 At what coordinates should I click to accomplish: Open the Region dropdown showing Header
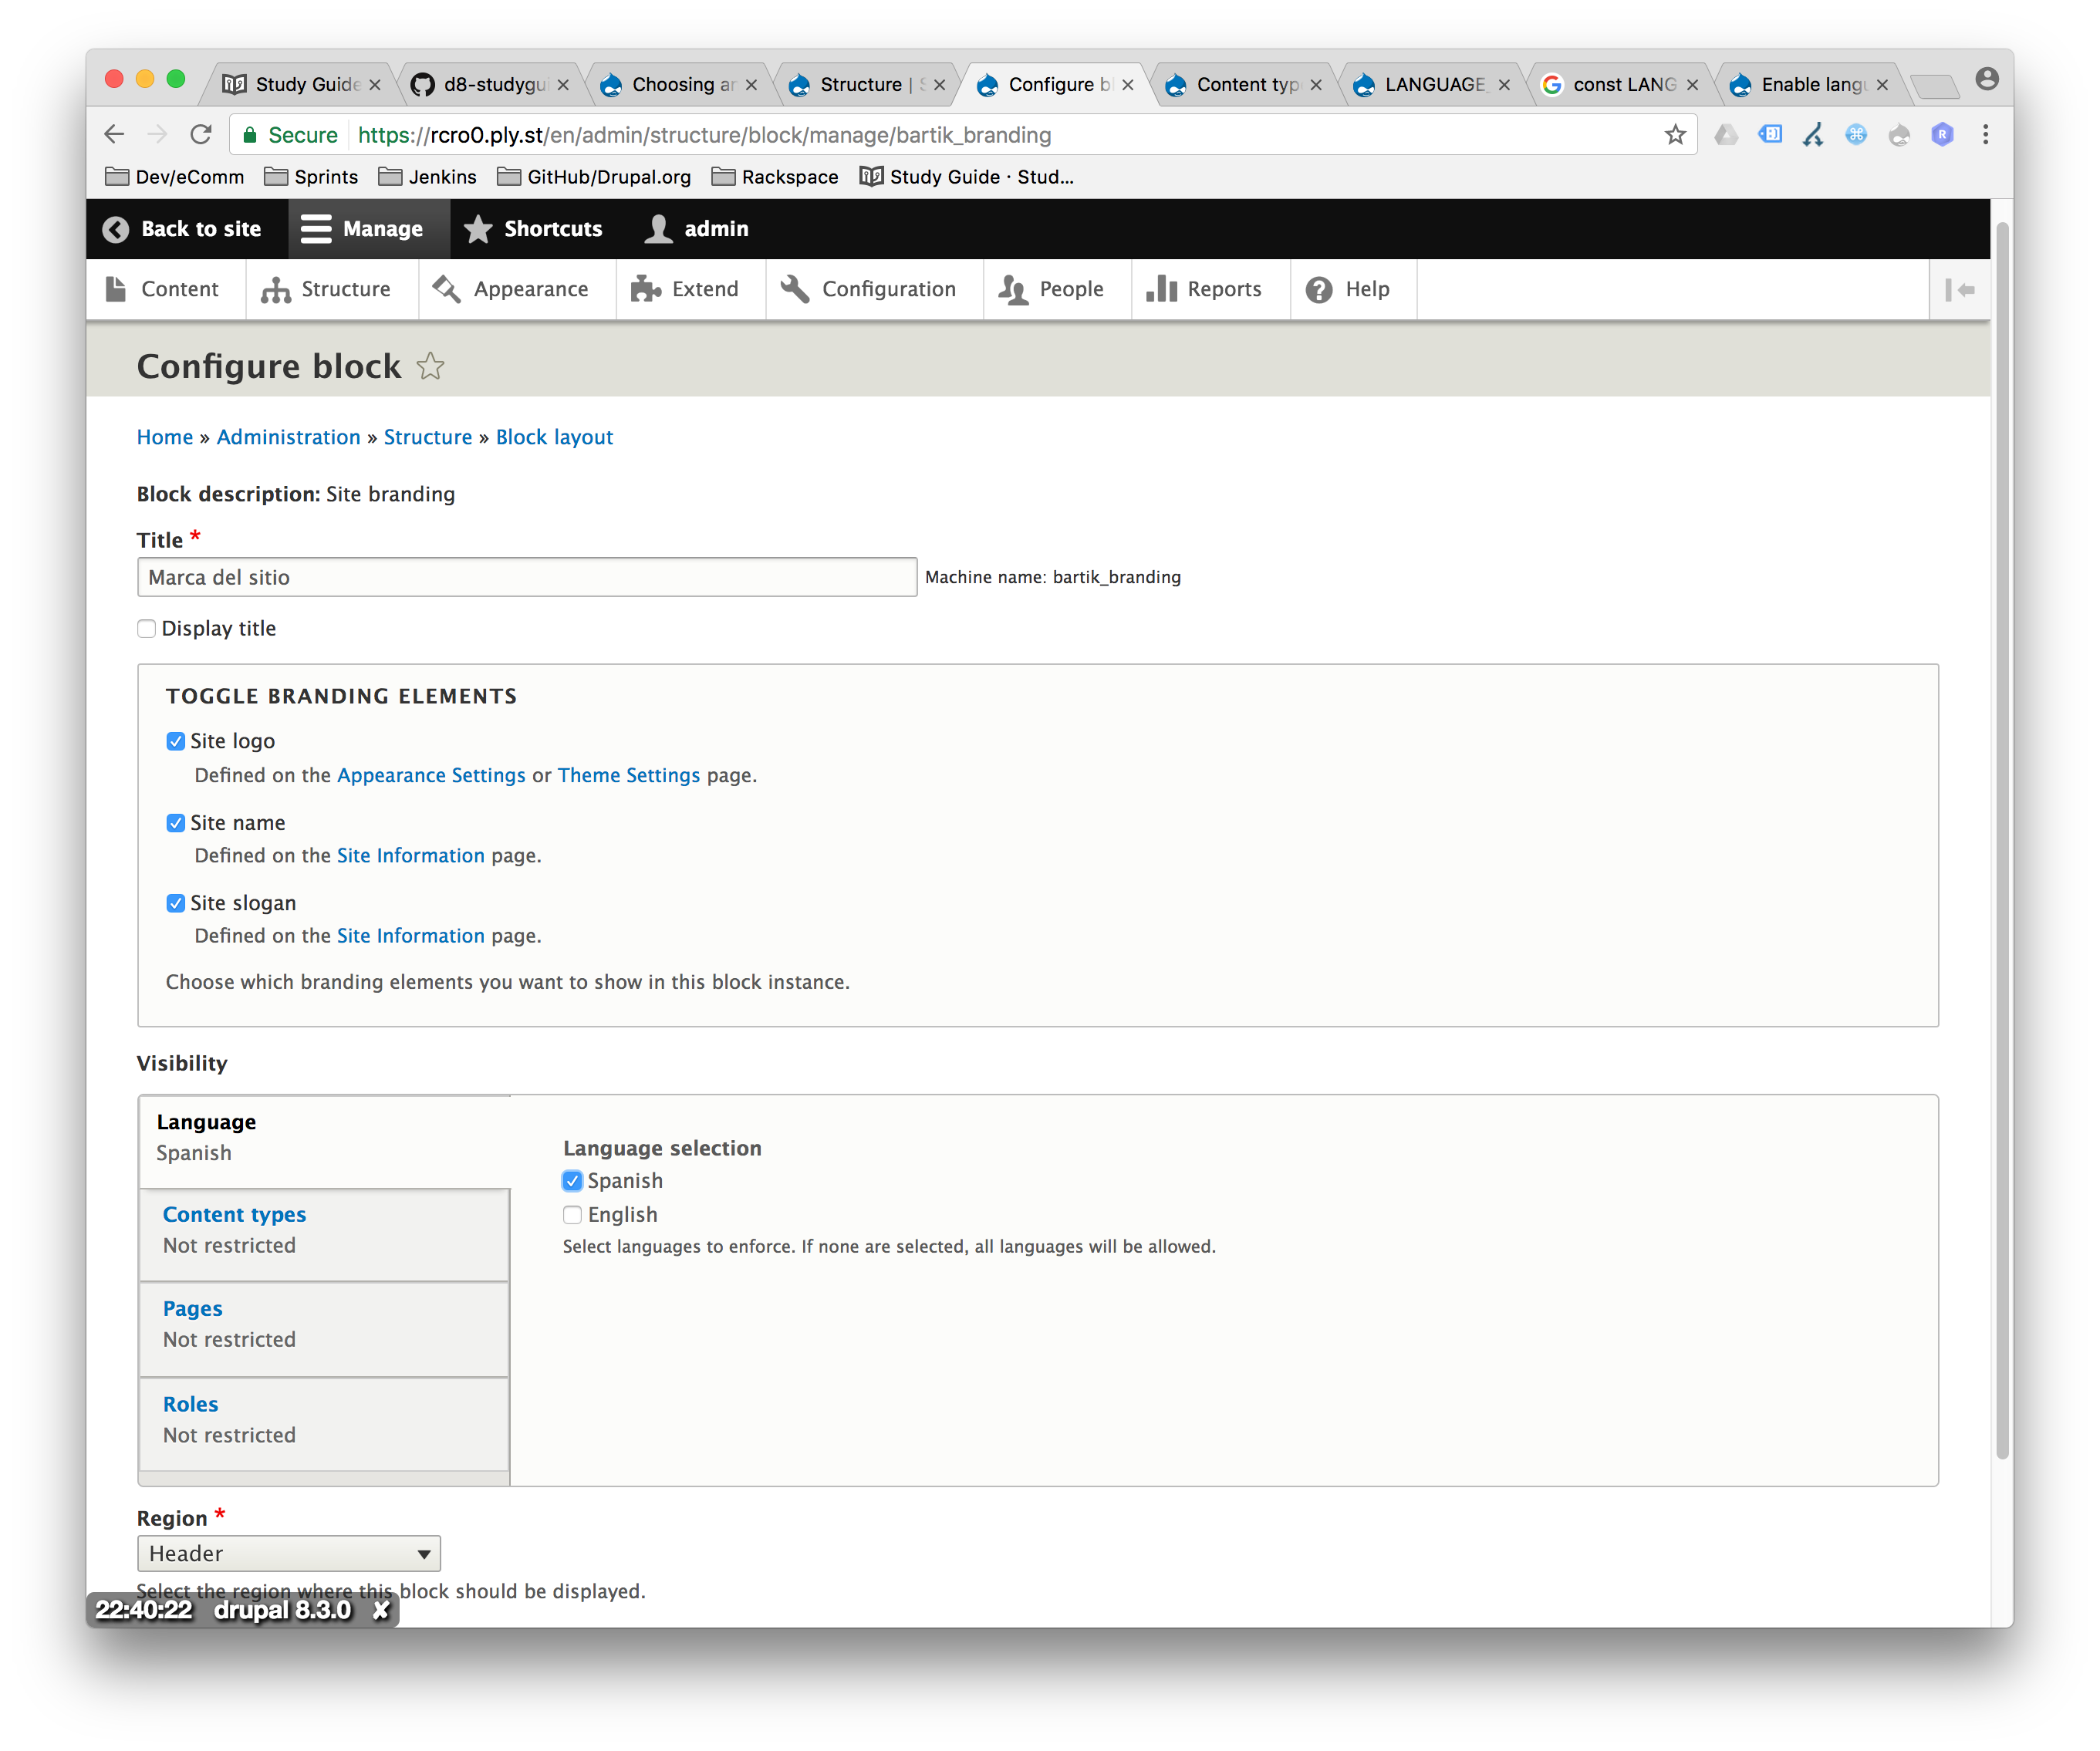(x=288, y=1554)
